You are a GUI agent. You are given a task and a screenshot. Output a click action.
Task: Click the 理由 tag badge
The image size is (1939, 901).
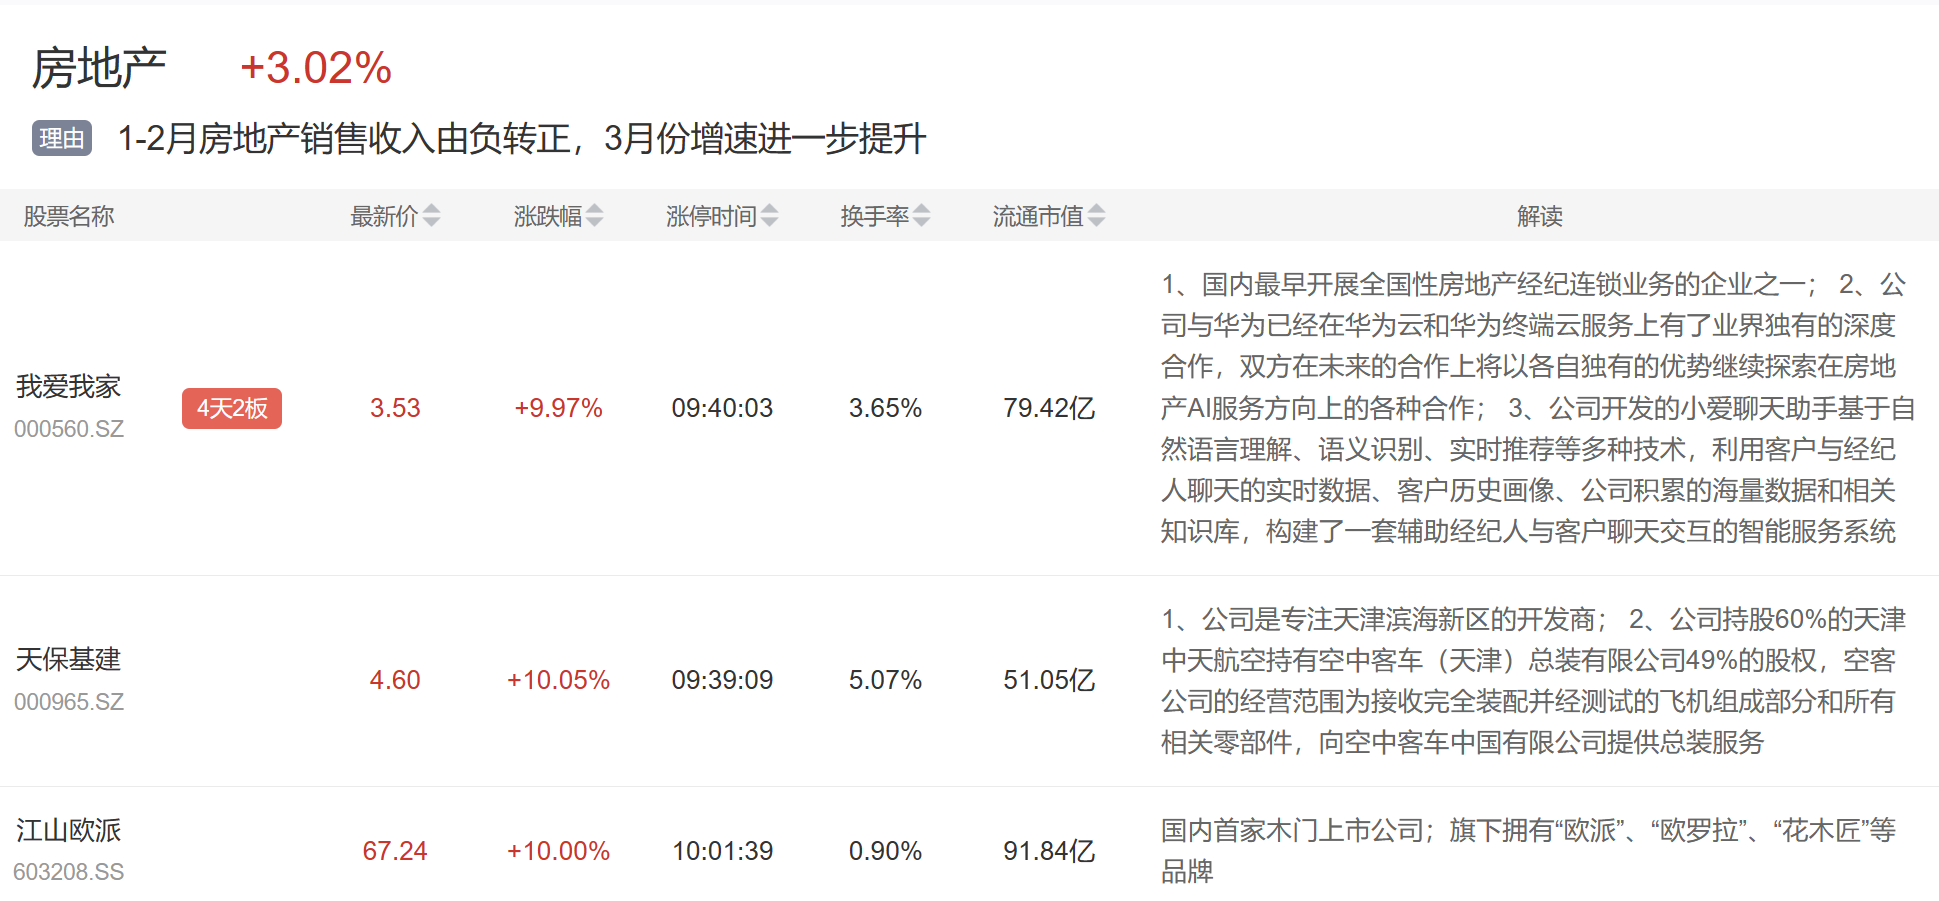62,138
